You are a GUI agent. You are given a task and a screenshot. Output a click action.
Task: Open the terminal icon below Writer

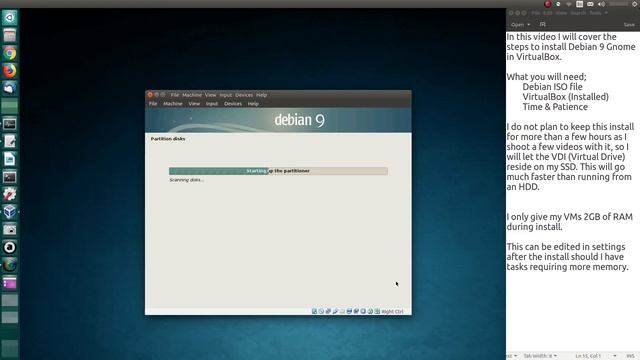(9, 176)
